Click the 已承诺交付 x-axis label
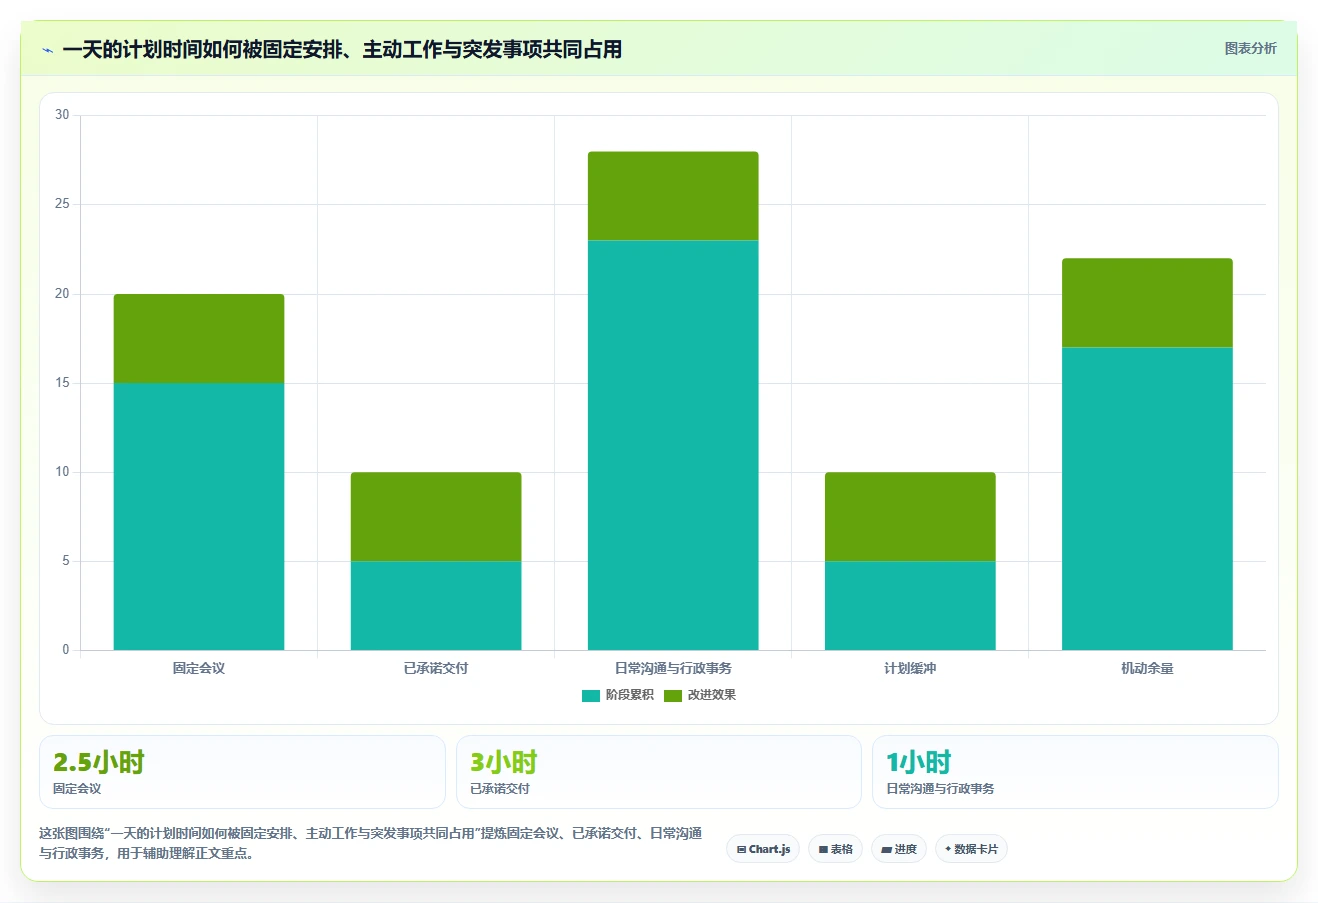 (436, 668)
